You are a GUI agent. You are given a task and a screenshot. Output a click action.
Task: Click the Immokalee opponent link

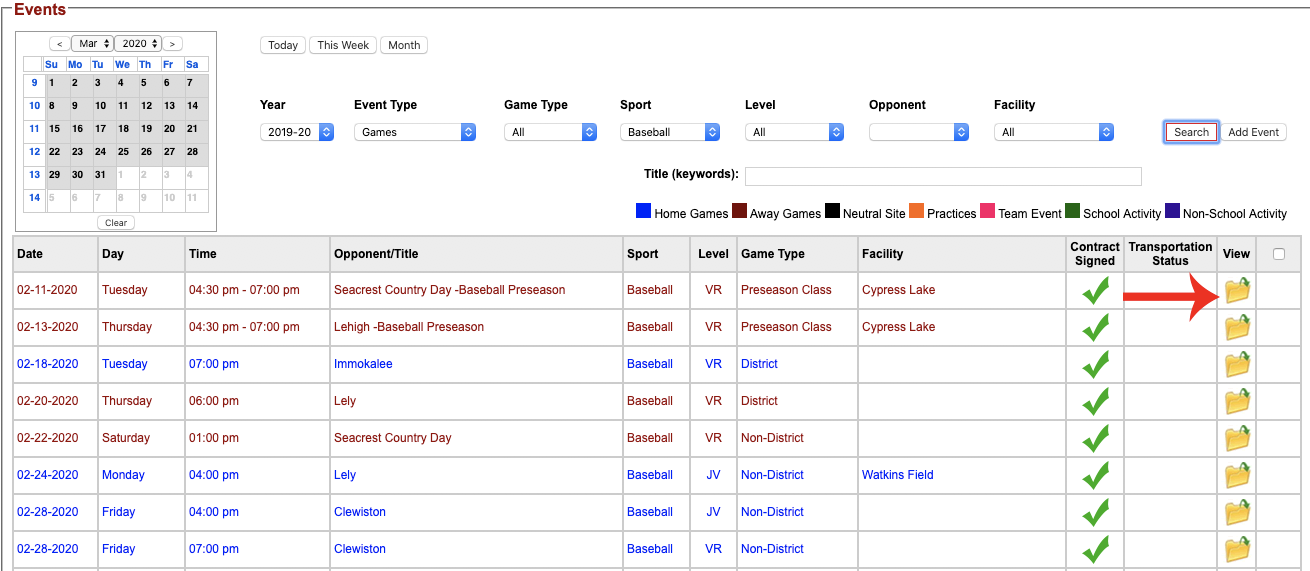[363, 364]
